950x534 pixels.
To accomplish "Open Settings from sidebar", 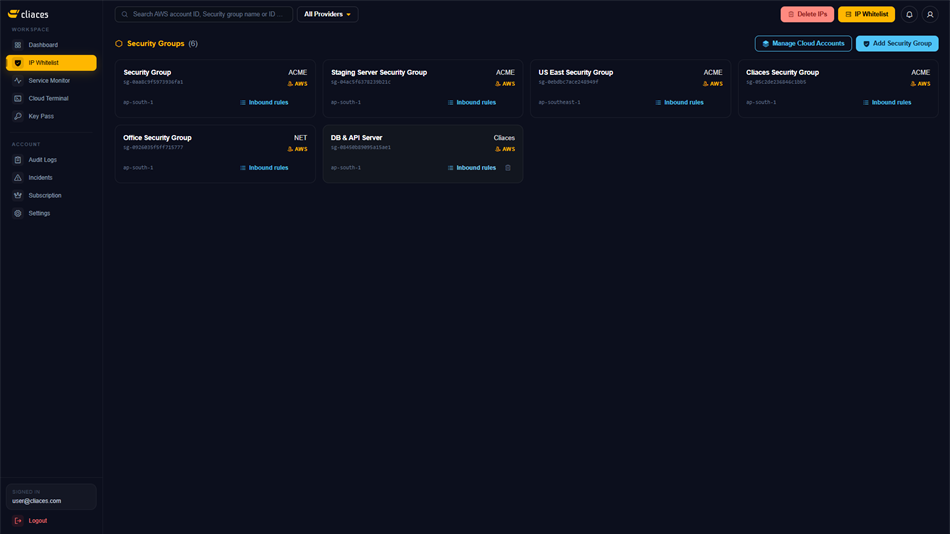I will pos(51,213).
